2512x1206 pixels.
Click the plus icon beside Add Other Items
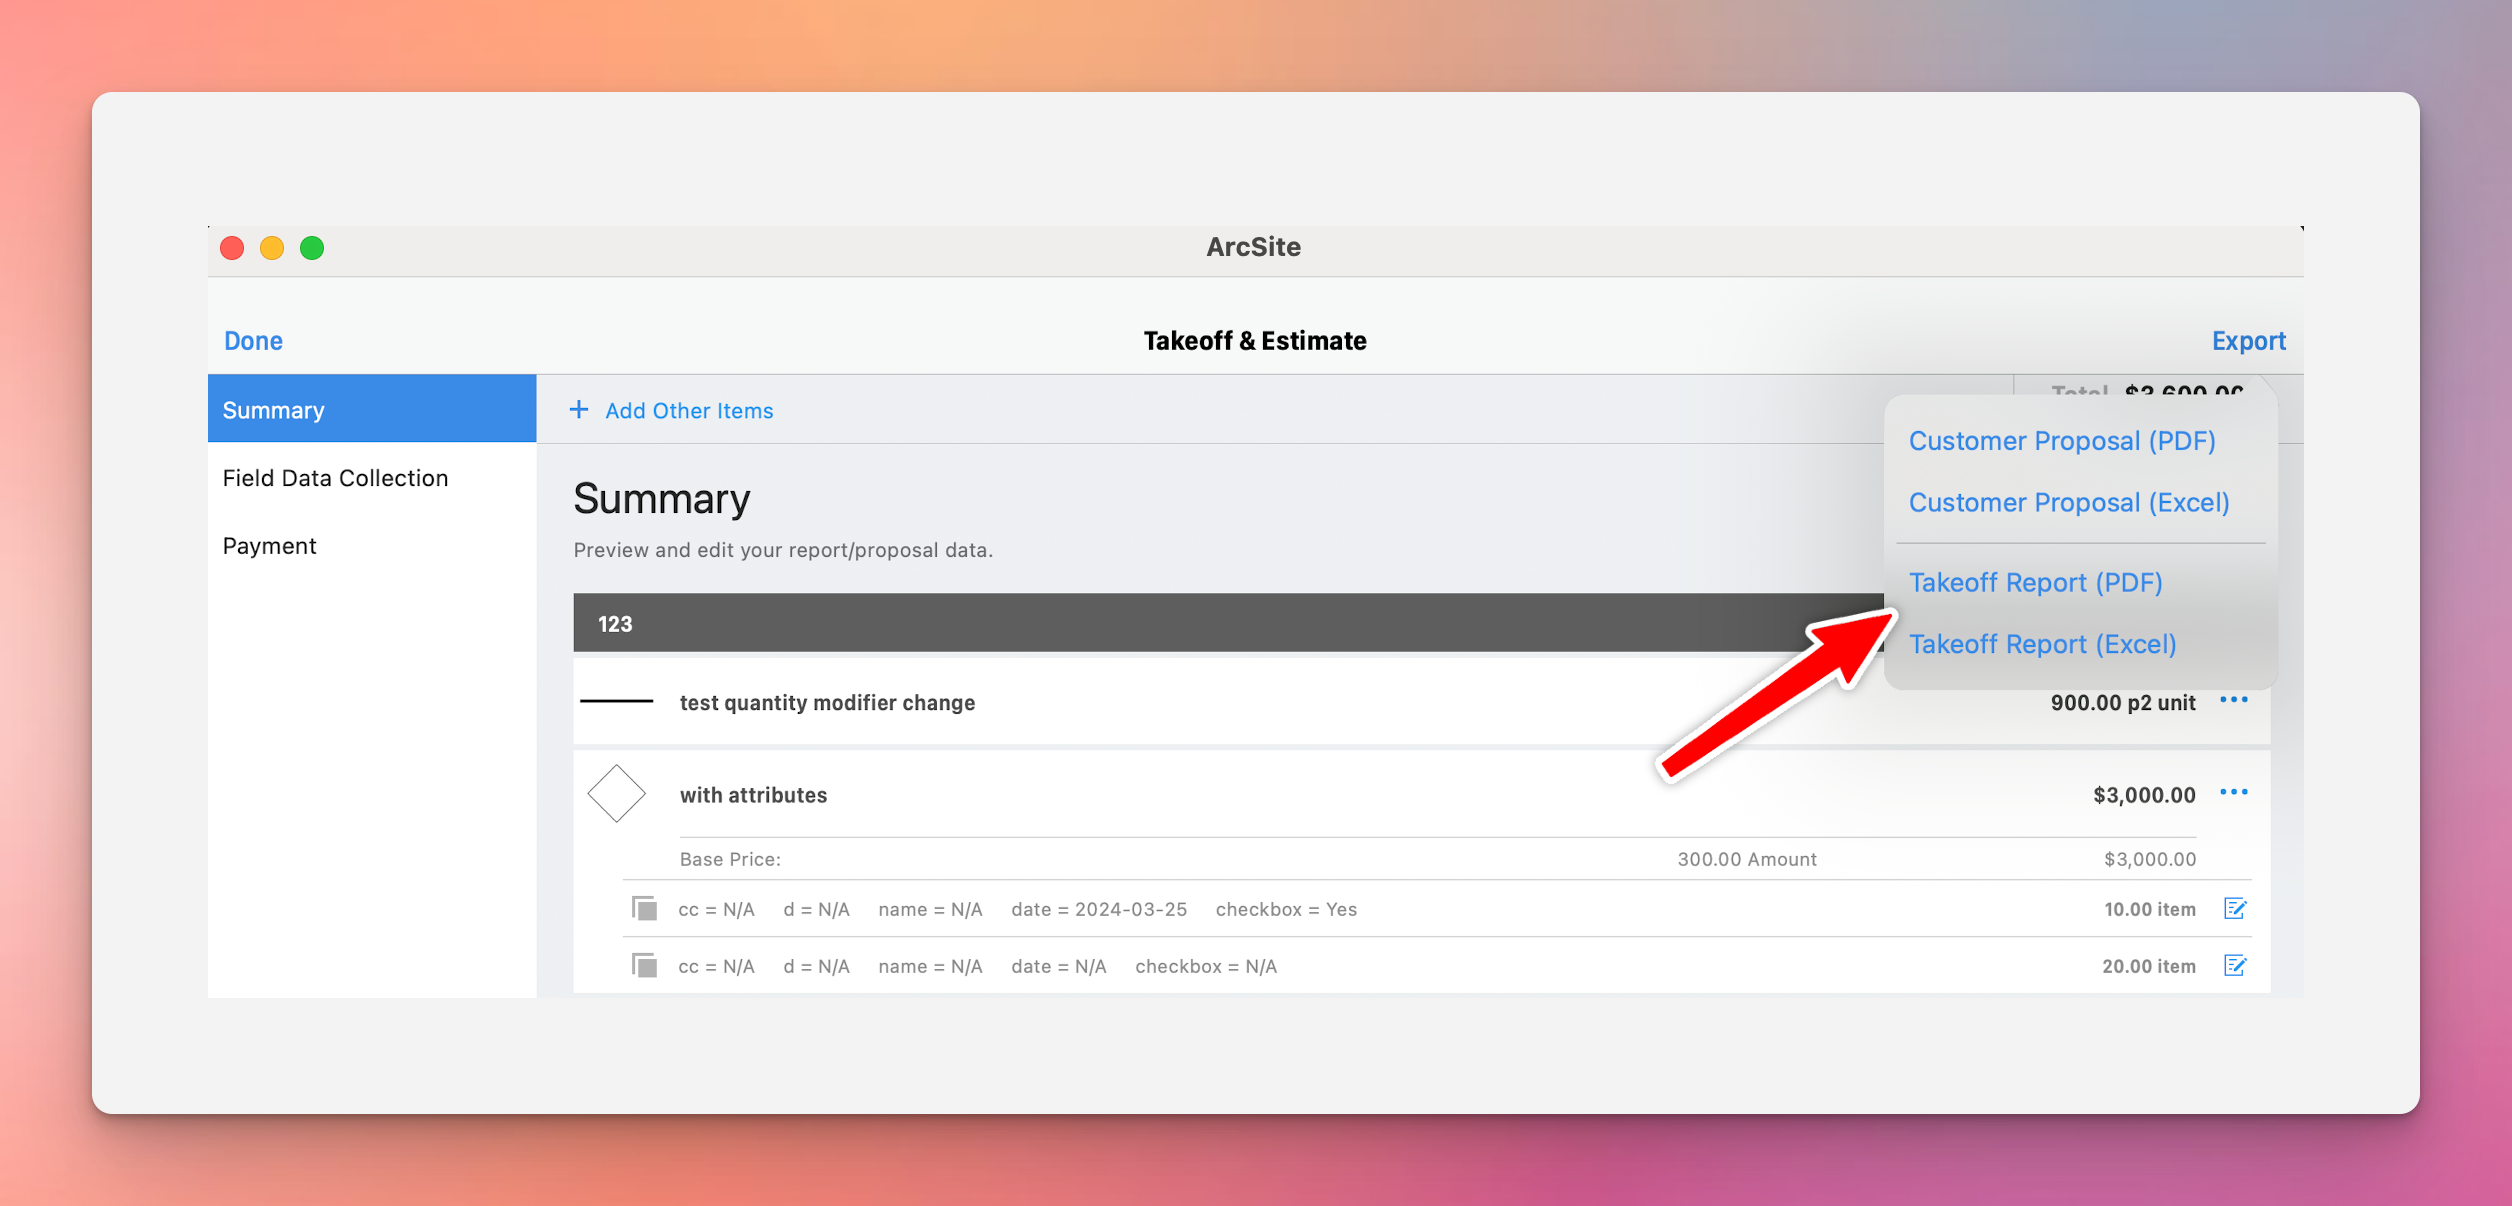(579, 409)
